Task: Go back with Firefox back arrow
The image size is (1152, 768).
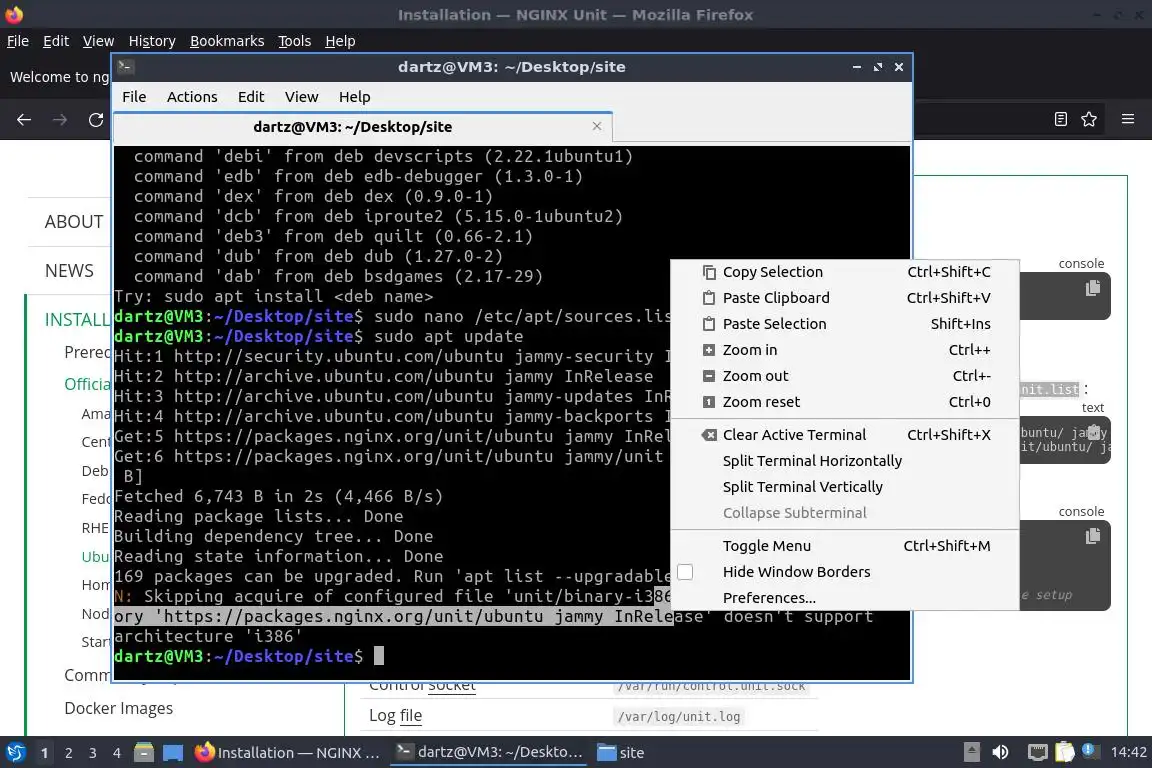Action: coord(24,120)
